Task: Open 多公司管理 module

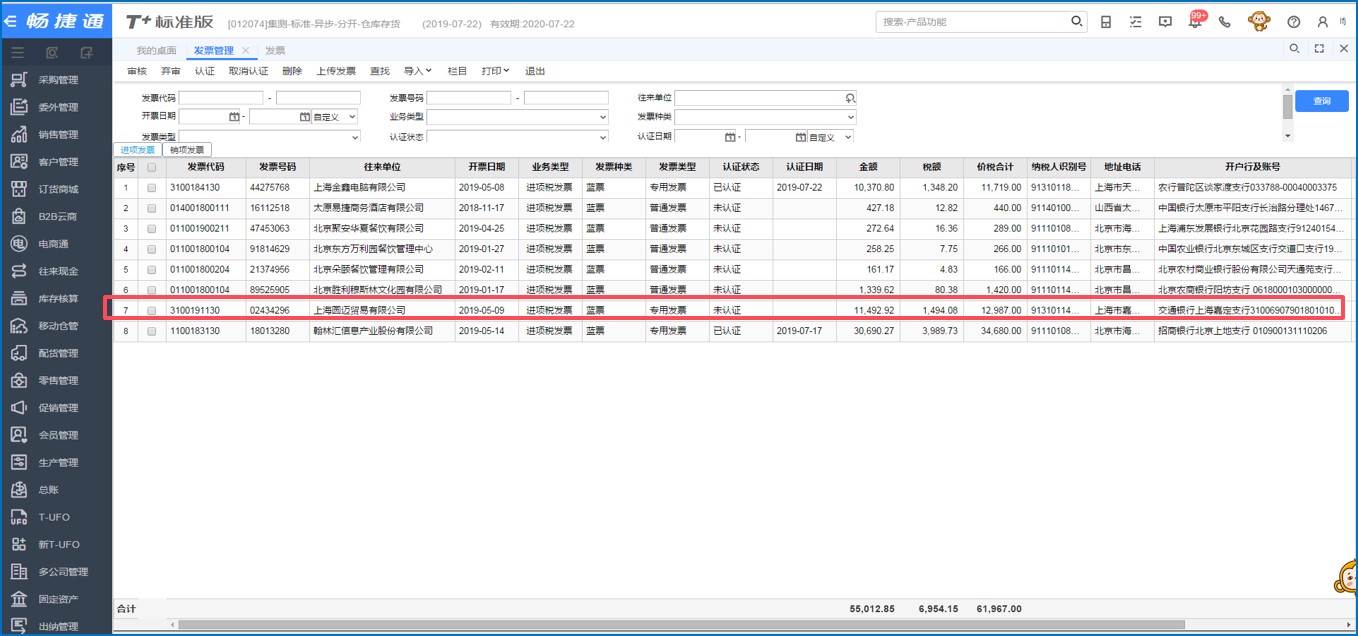Action: point(63,572)
